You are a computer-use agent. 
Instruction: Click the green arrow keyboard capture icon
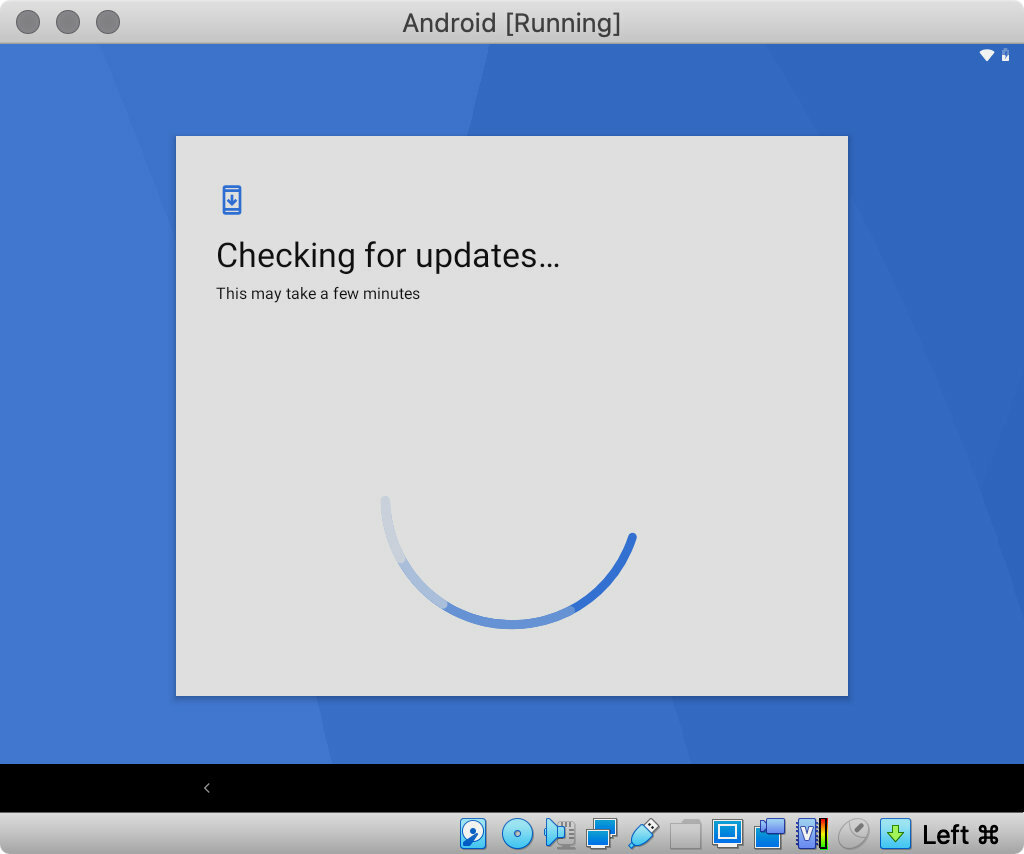click(x=895, y=833)
